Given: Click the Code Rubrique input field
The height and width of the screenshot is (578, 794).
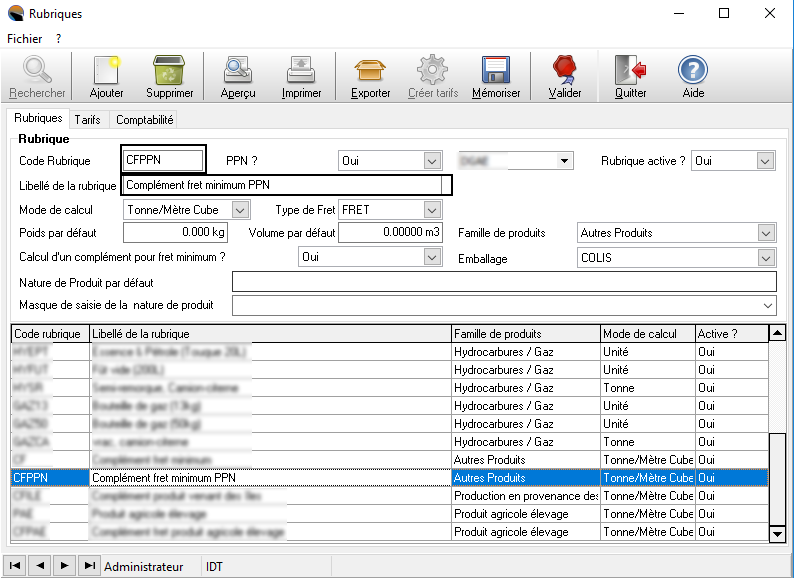Looking at the screenshot, I should tap(164, 159).
